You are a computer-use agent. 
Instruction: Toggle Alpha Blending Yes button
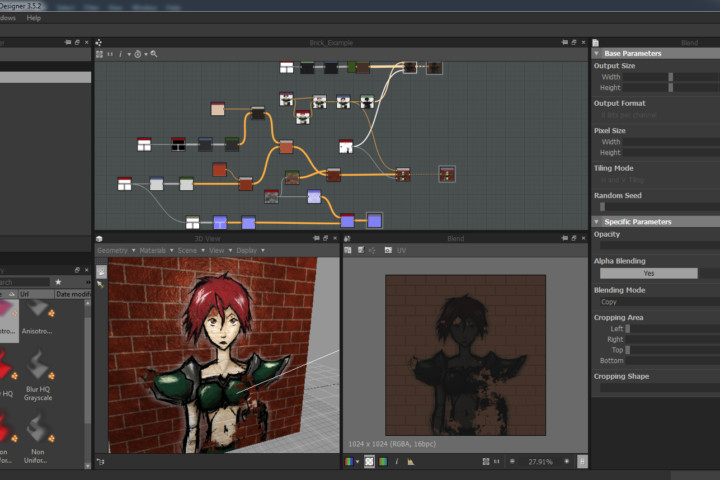click(x=648, y=273)
